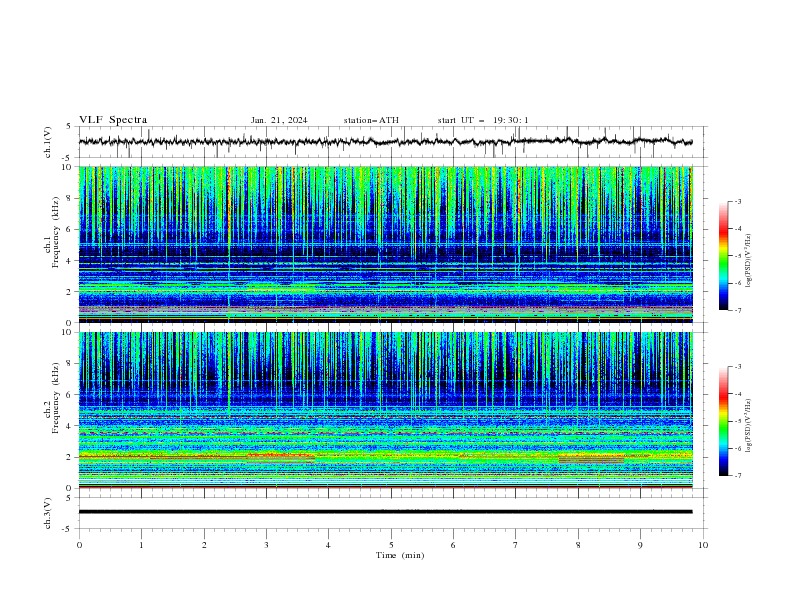Click the "ch.1(V)" waveform axis label
Image resolution: width=792 pixels, height=612 pixels.
[x=48, y=142]
